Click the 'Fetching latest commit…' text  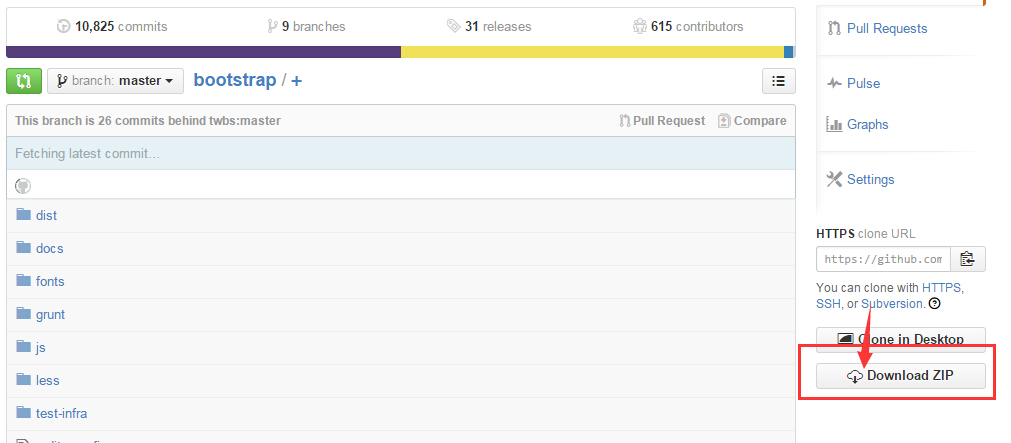tap(88, 153)
